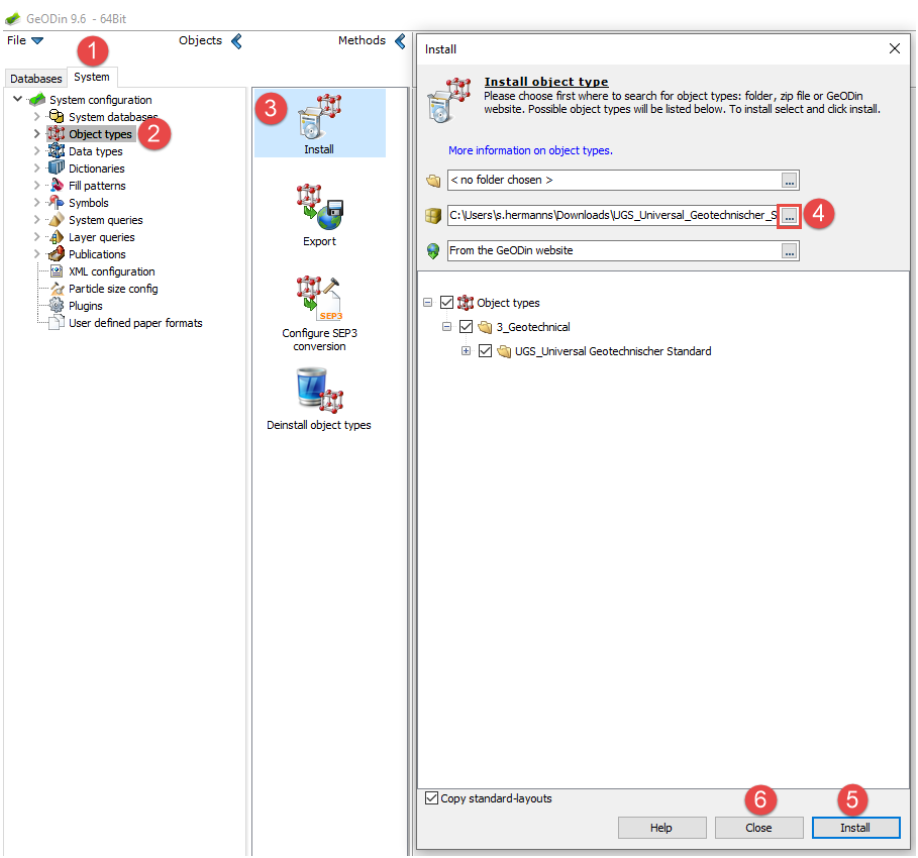Open More information on object types link

(530, 150)
